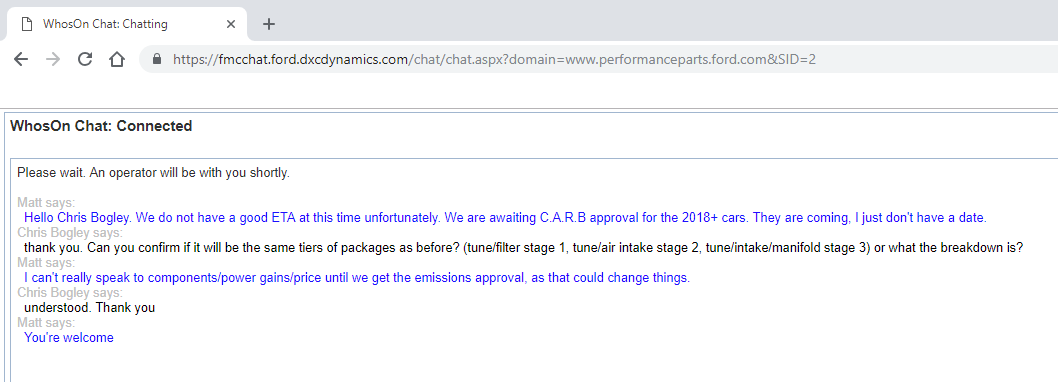Click 'Matt says:' label above emissions message
The height and width of the screenshot is (382, 1058).
click(x=46, y=263)
